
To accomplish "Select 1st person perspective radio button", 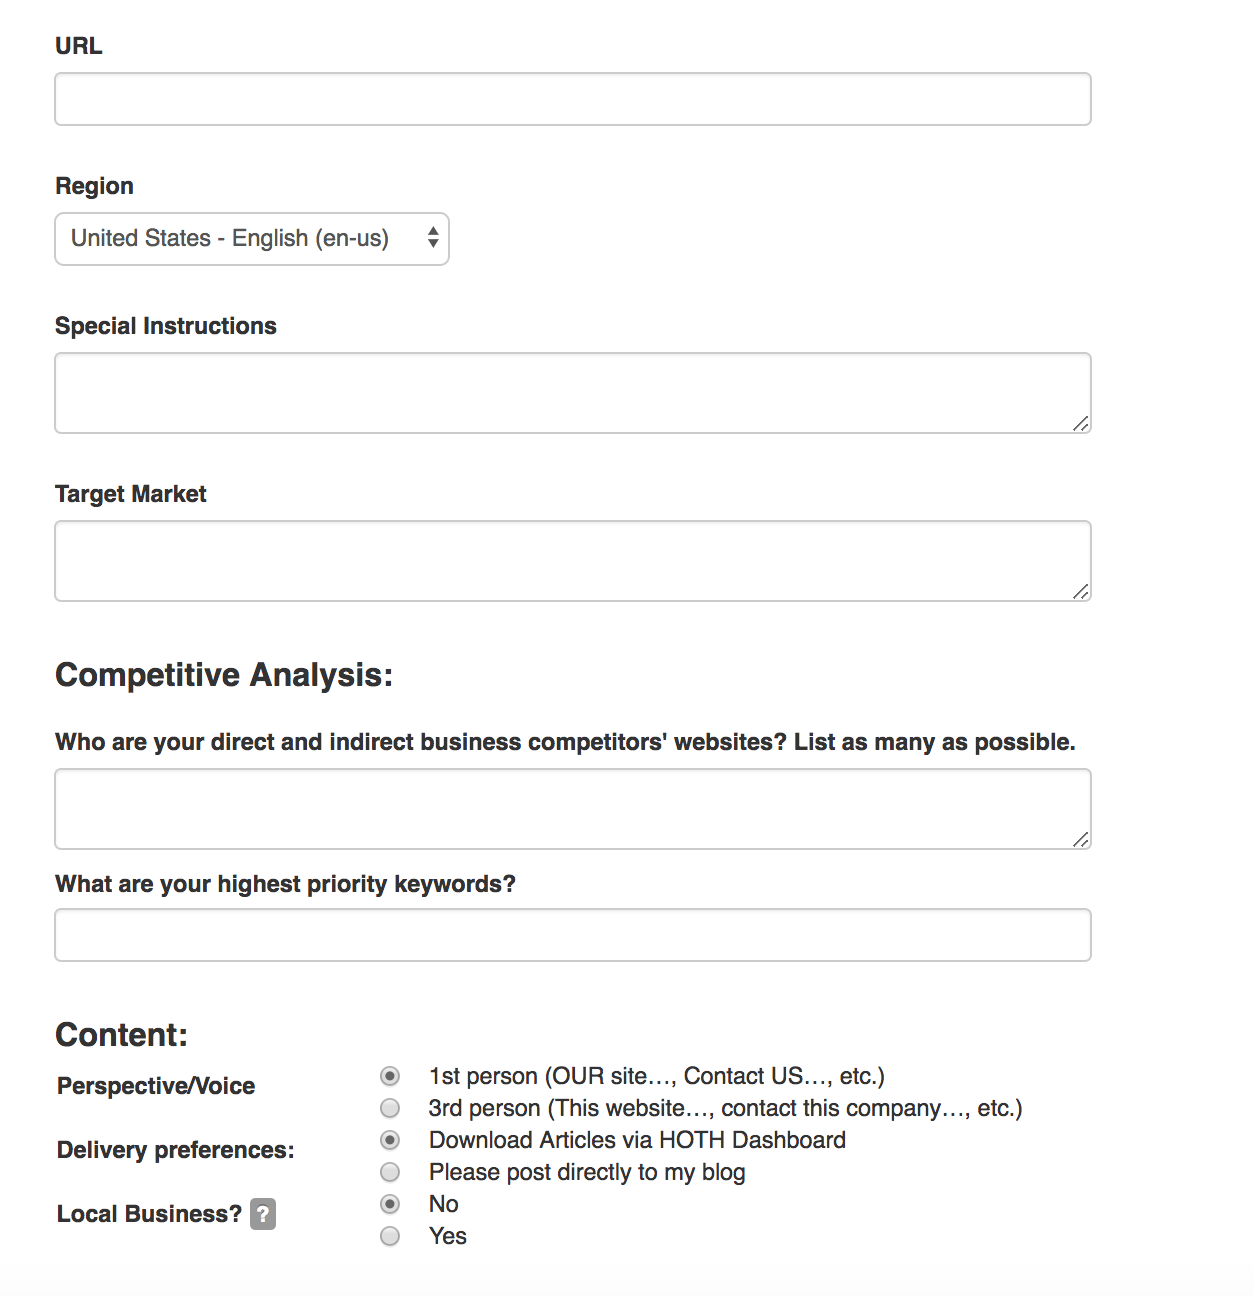I will click(390, 1076).
